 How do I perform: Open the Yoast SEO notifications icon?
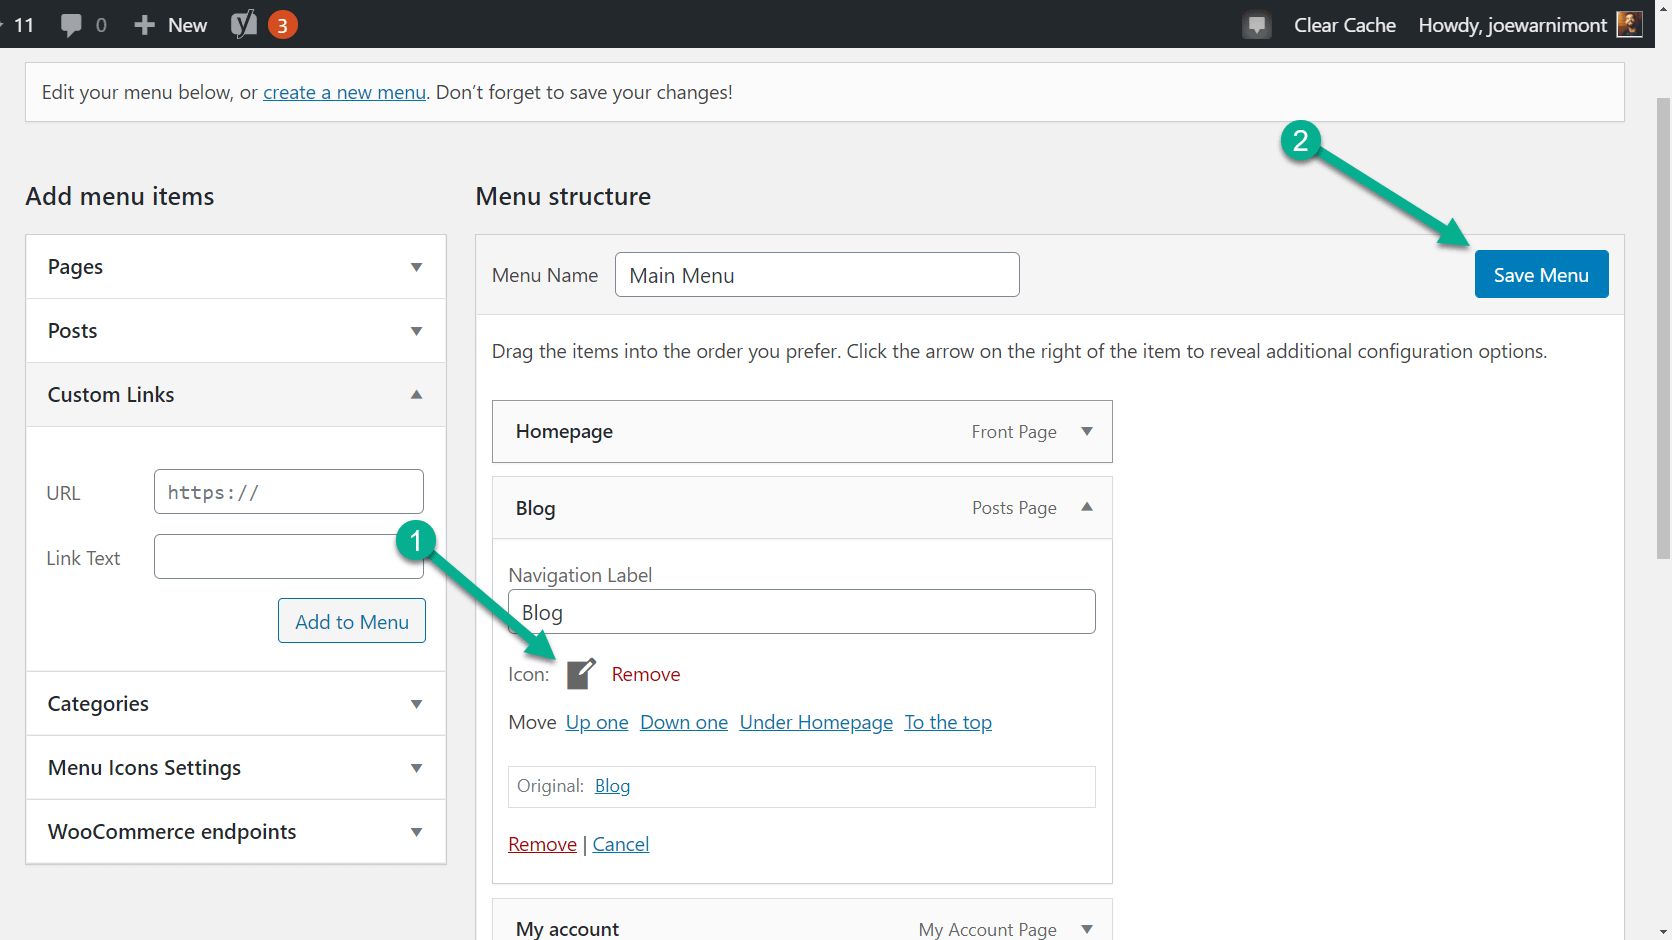coord(243,24)
